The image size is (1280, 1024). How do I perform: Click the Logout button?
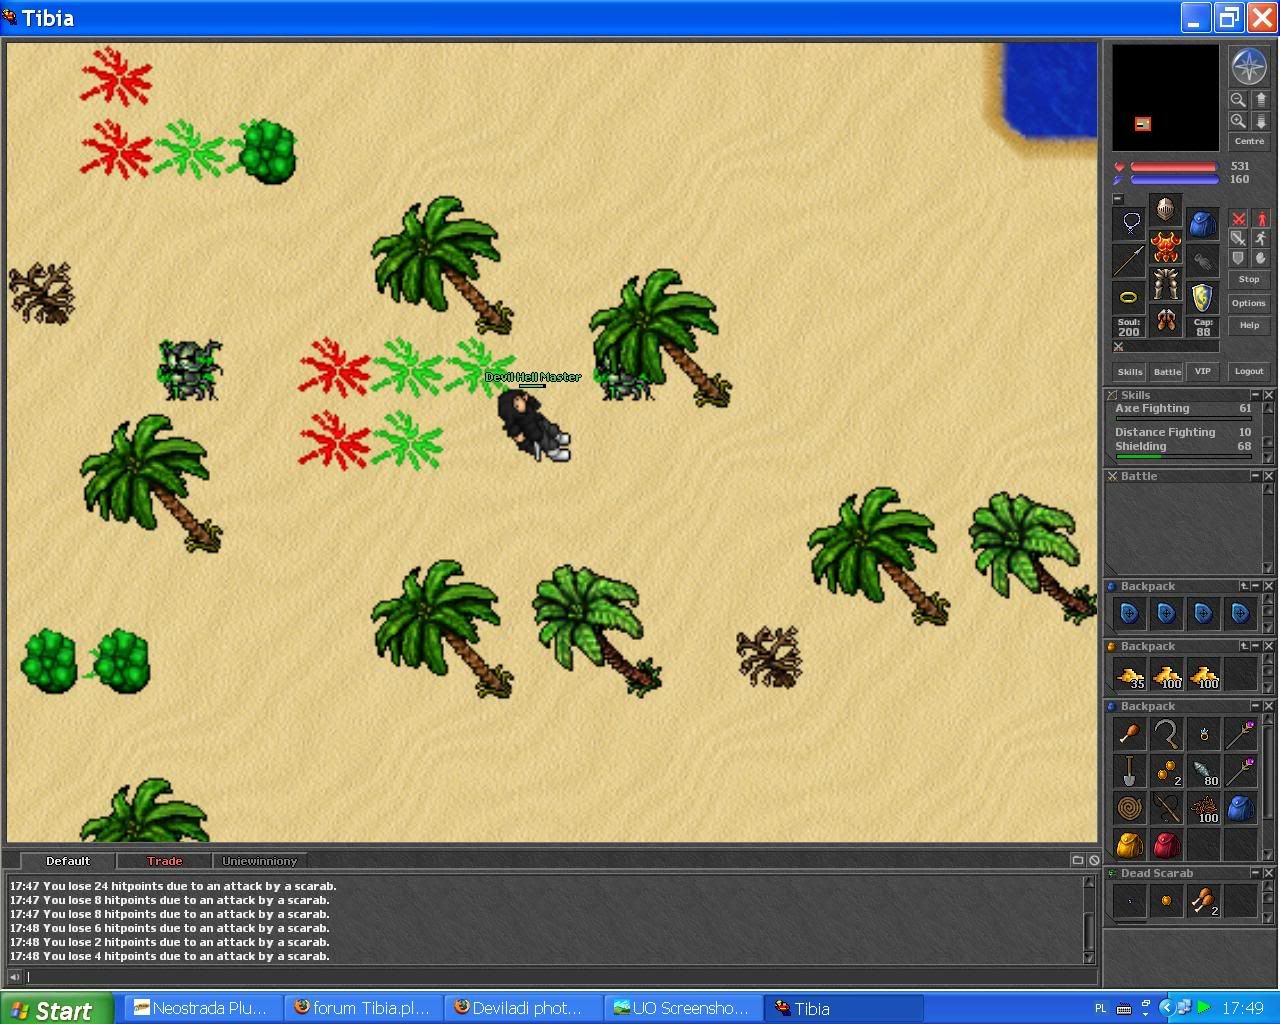(1249, 371)
